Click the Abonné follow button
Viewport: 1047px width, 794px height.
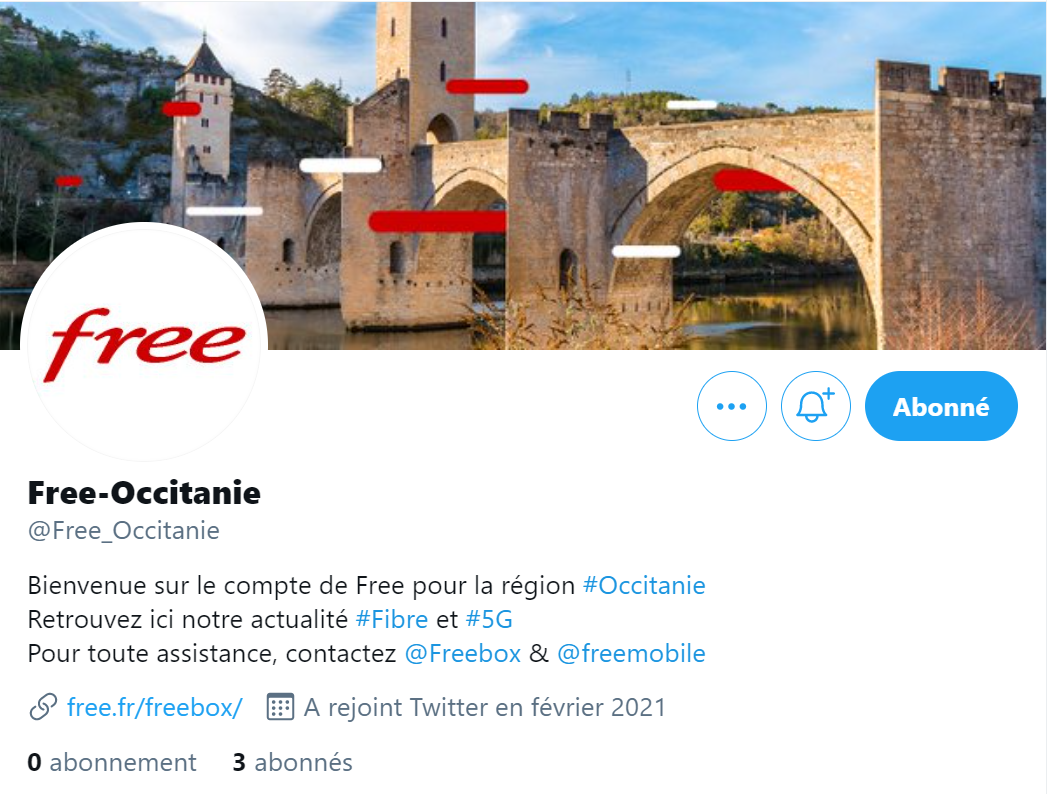(x=941, y=406)
